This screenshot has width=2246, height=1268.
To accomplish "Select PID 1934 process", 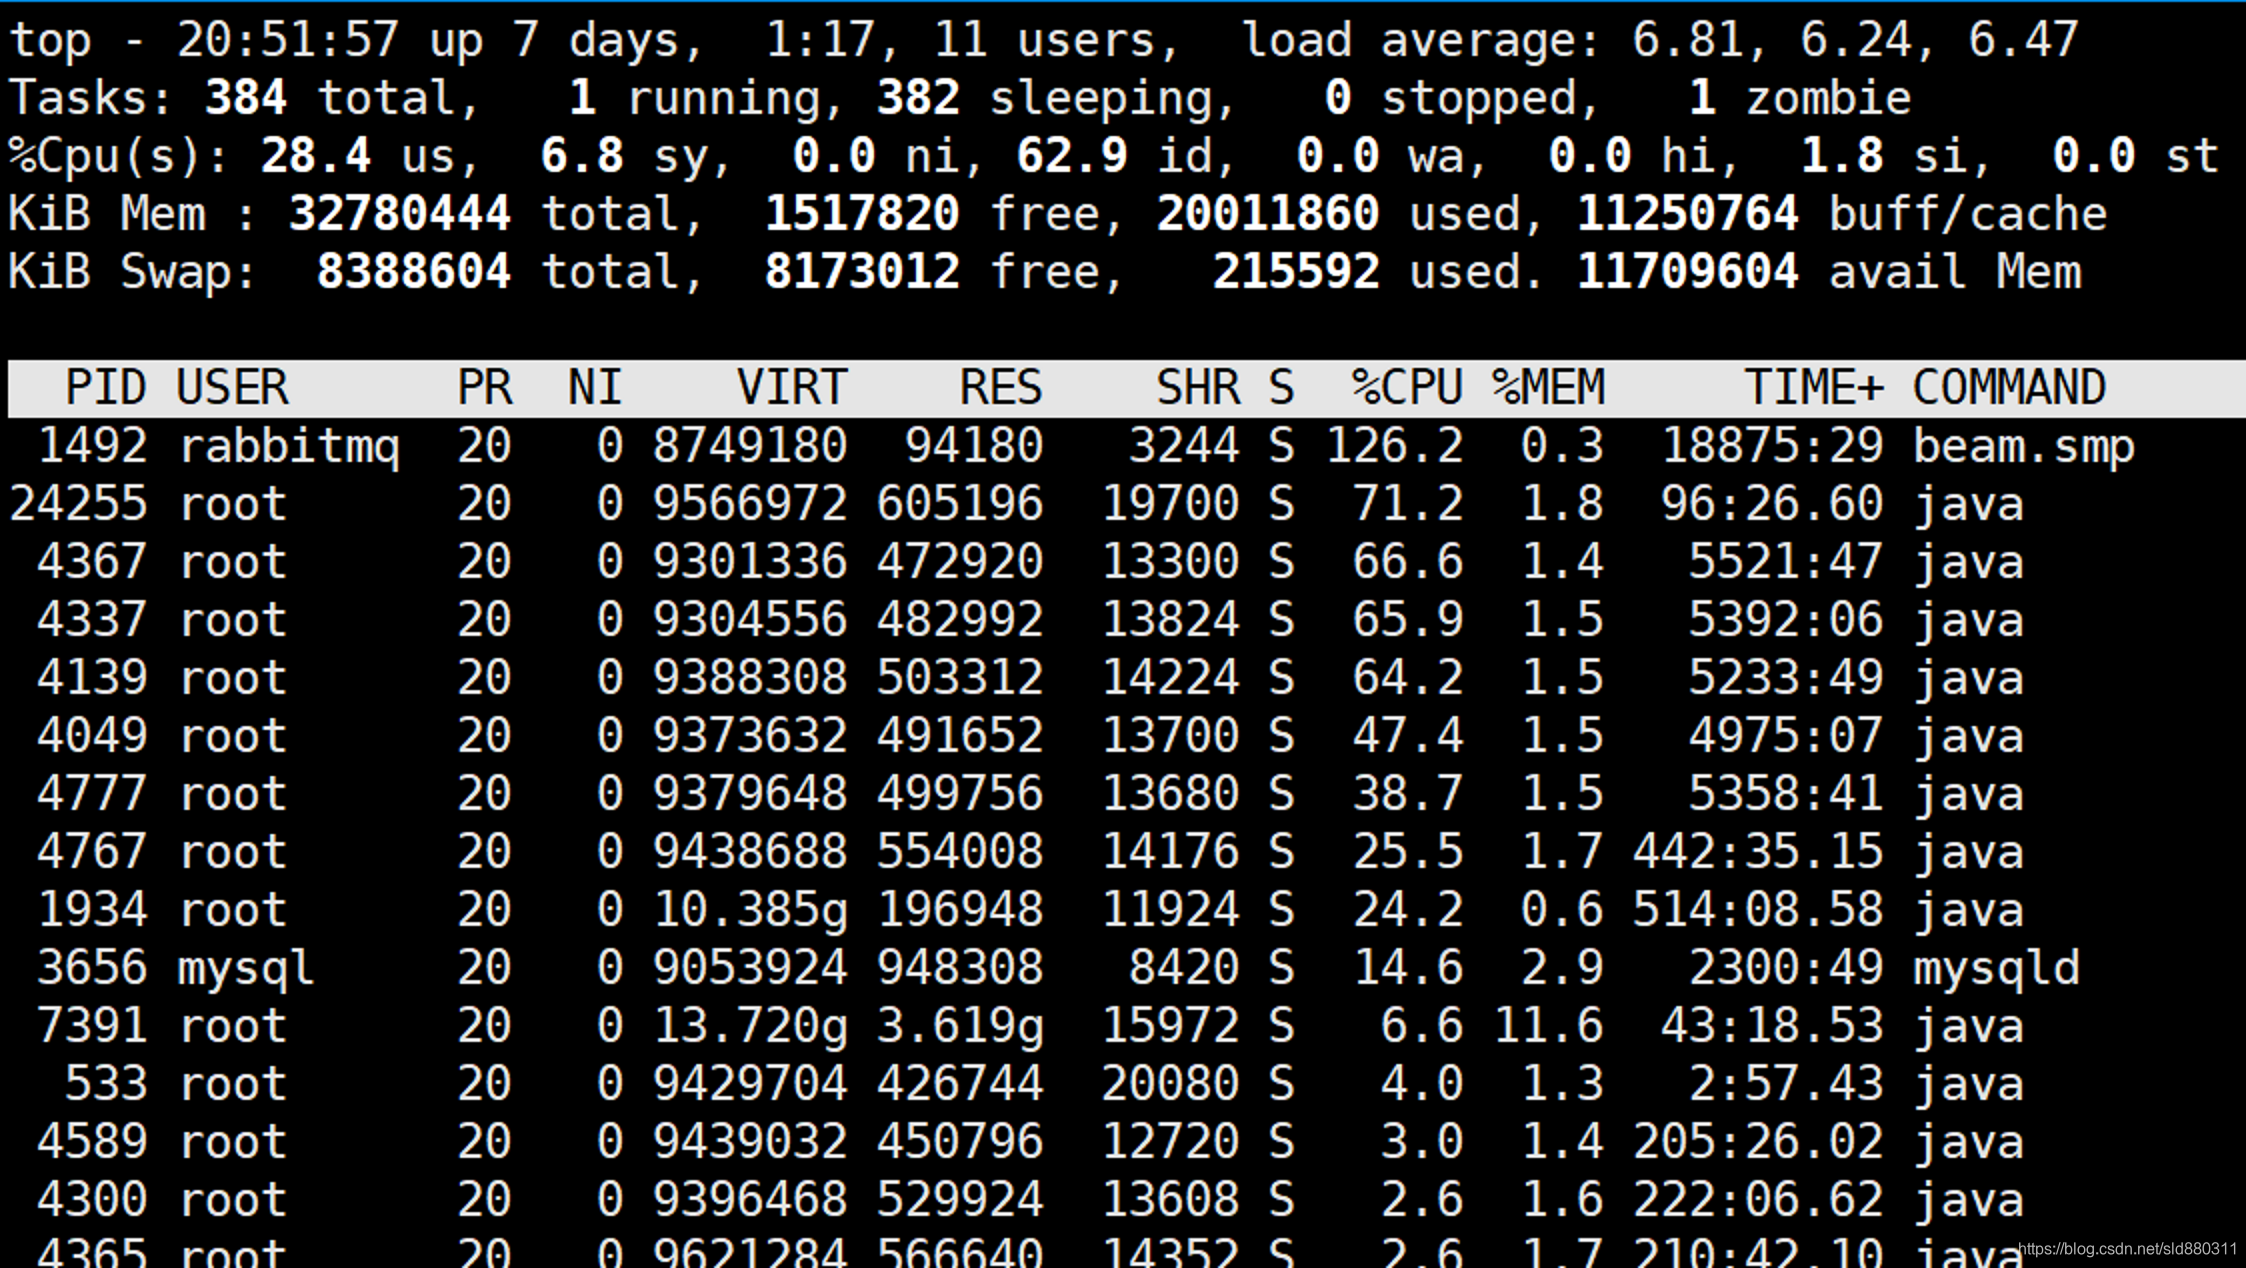I will 92,910.
